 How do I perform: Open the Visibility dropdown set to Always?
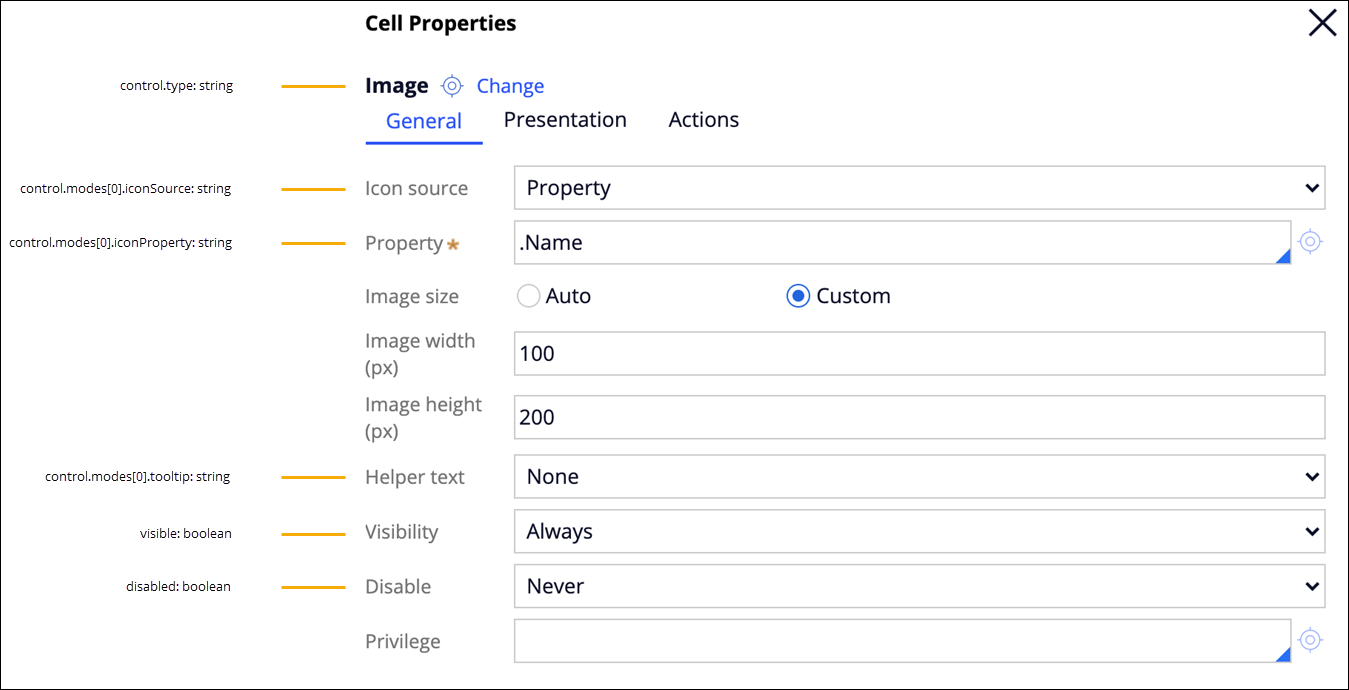coord(919,532)
